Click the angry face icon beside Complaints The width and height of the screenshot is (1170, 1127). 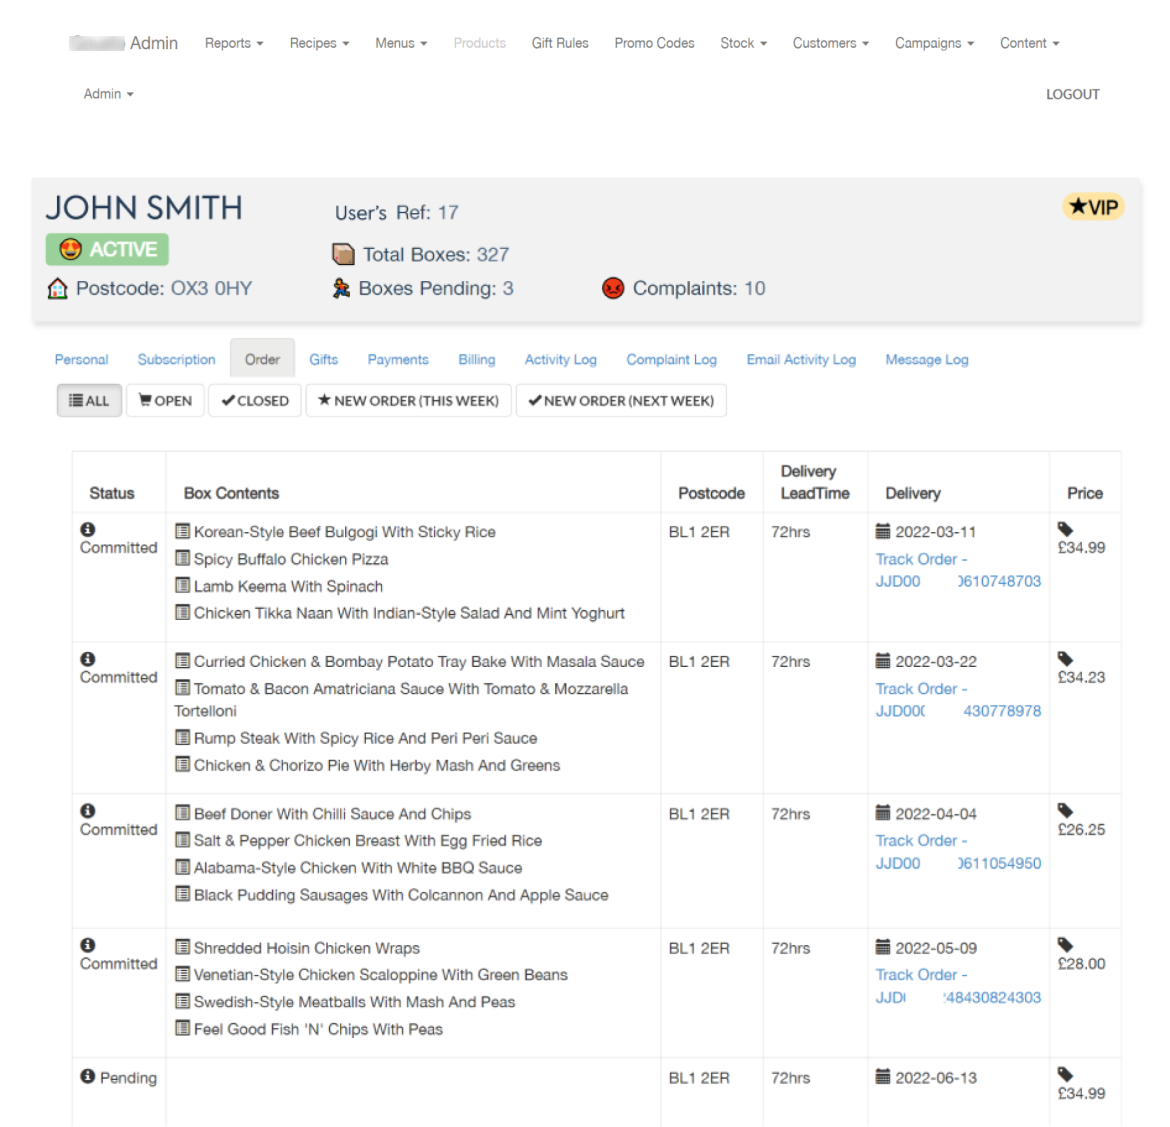[x=613, y=288]
